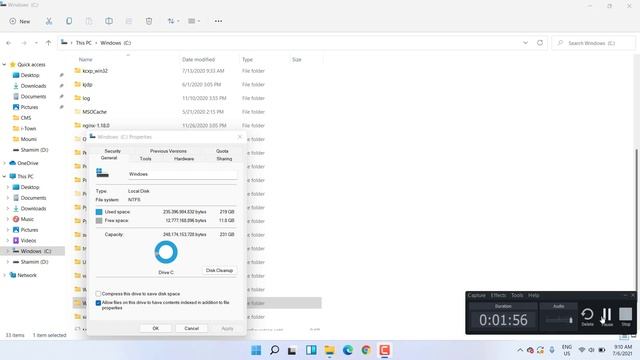Open Desktop under Quick access
640x360 pixels.
point(30,75)
